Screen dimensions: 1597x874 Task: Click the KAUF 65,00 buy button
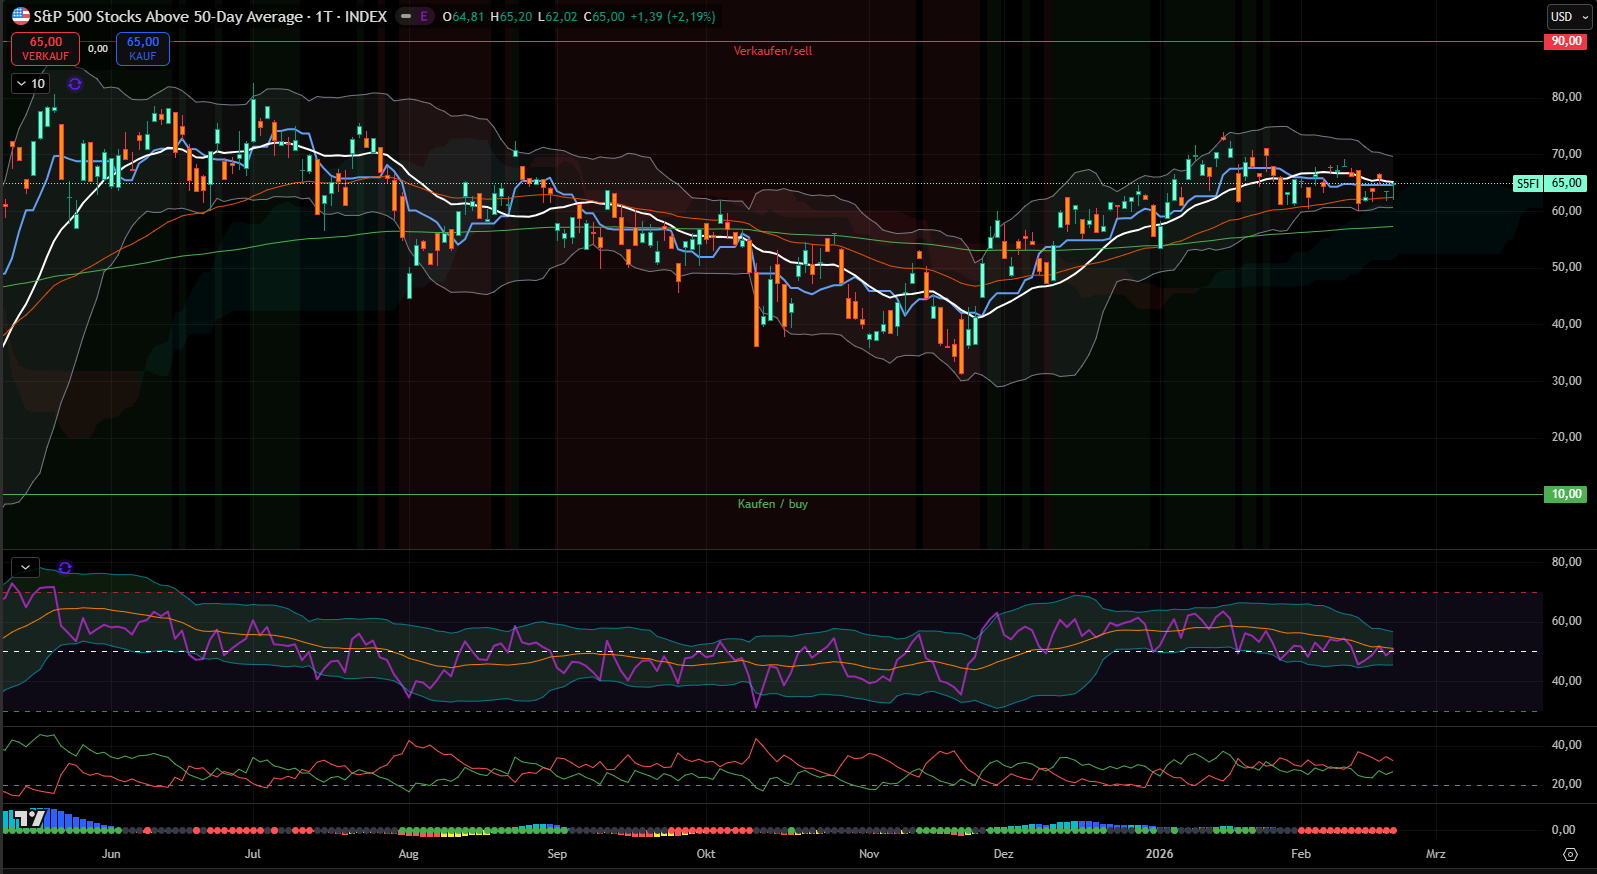tap(142, 48)
